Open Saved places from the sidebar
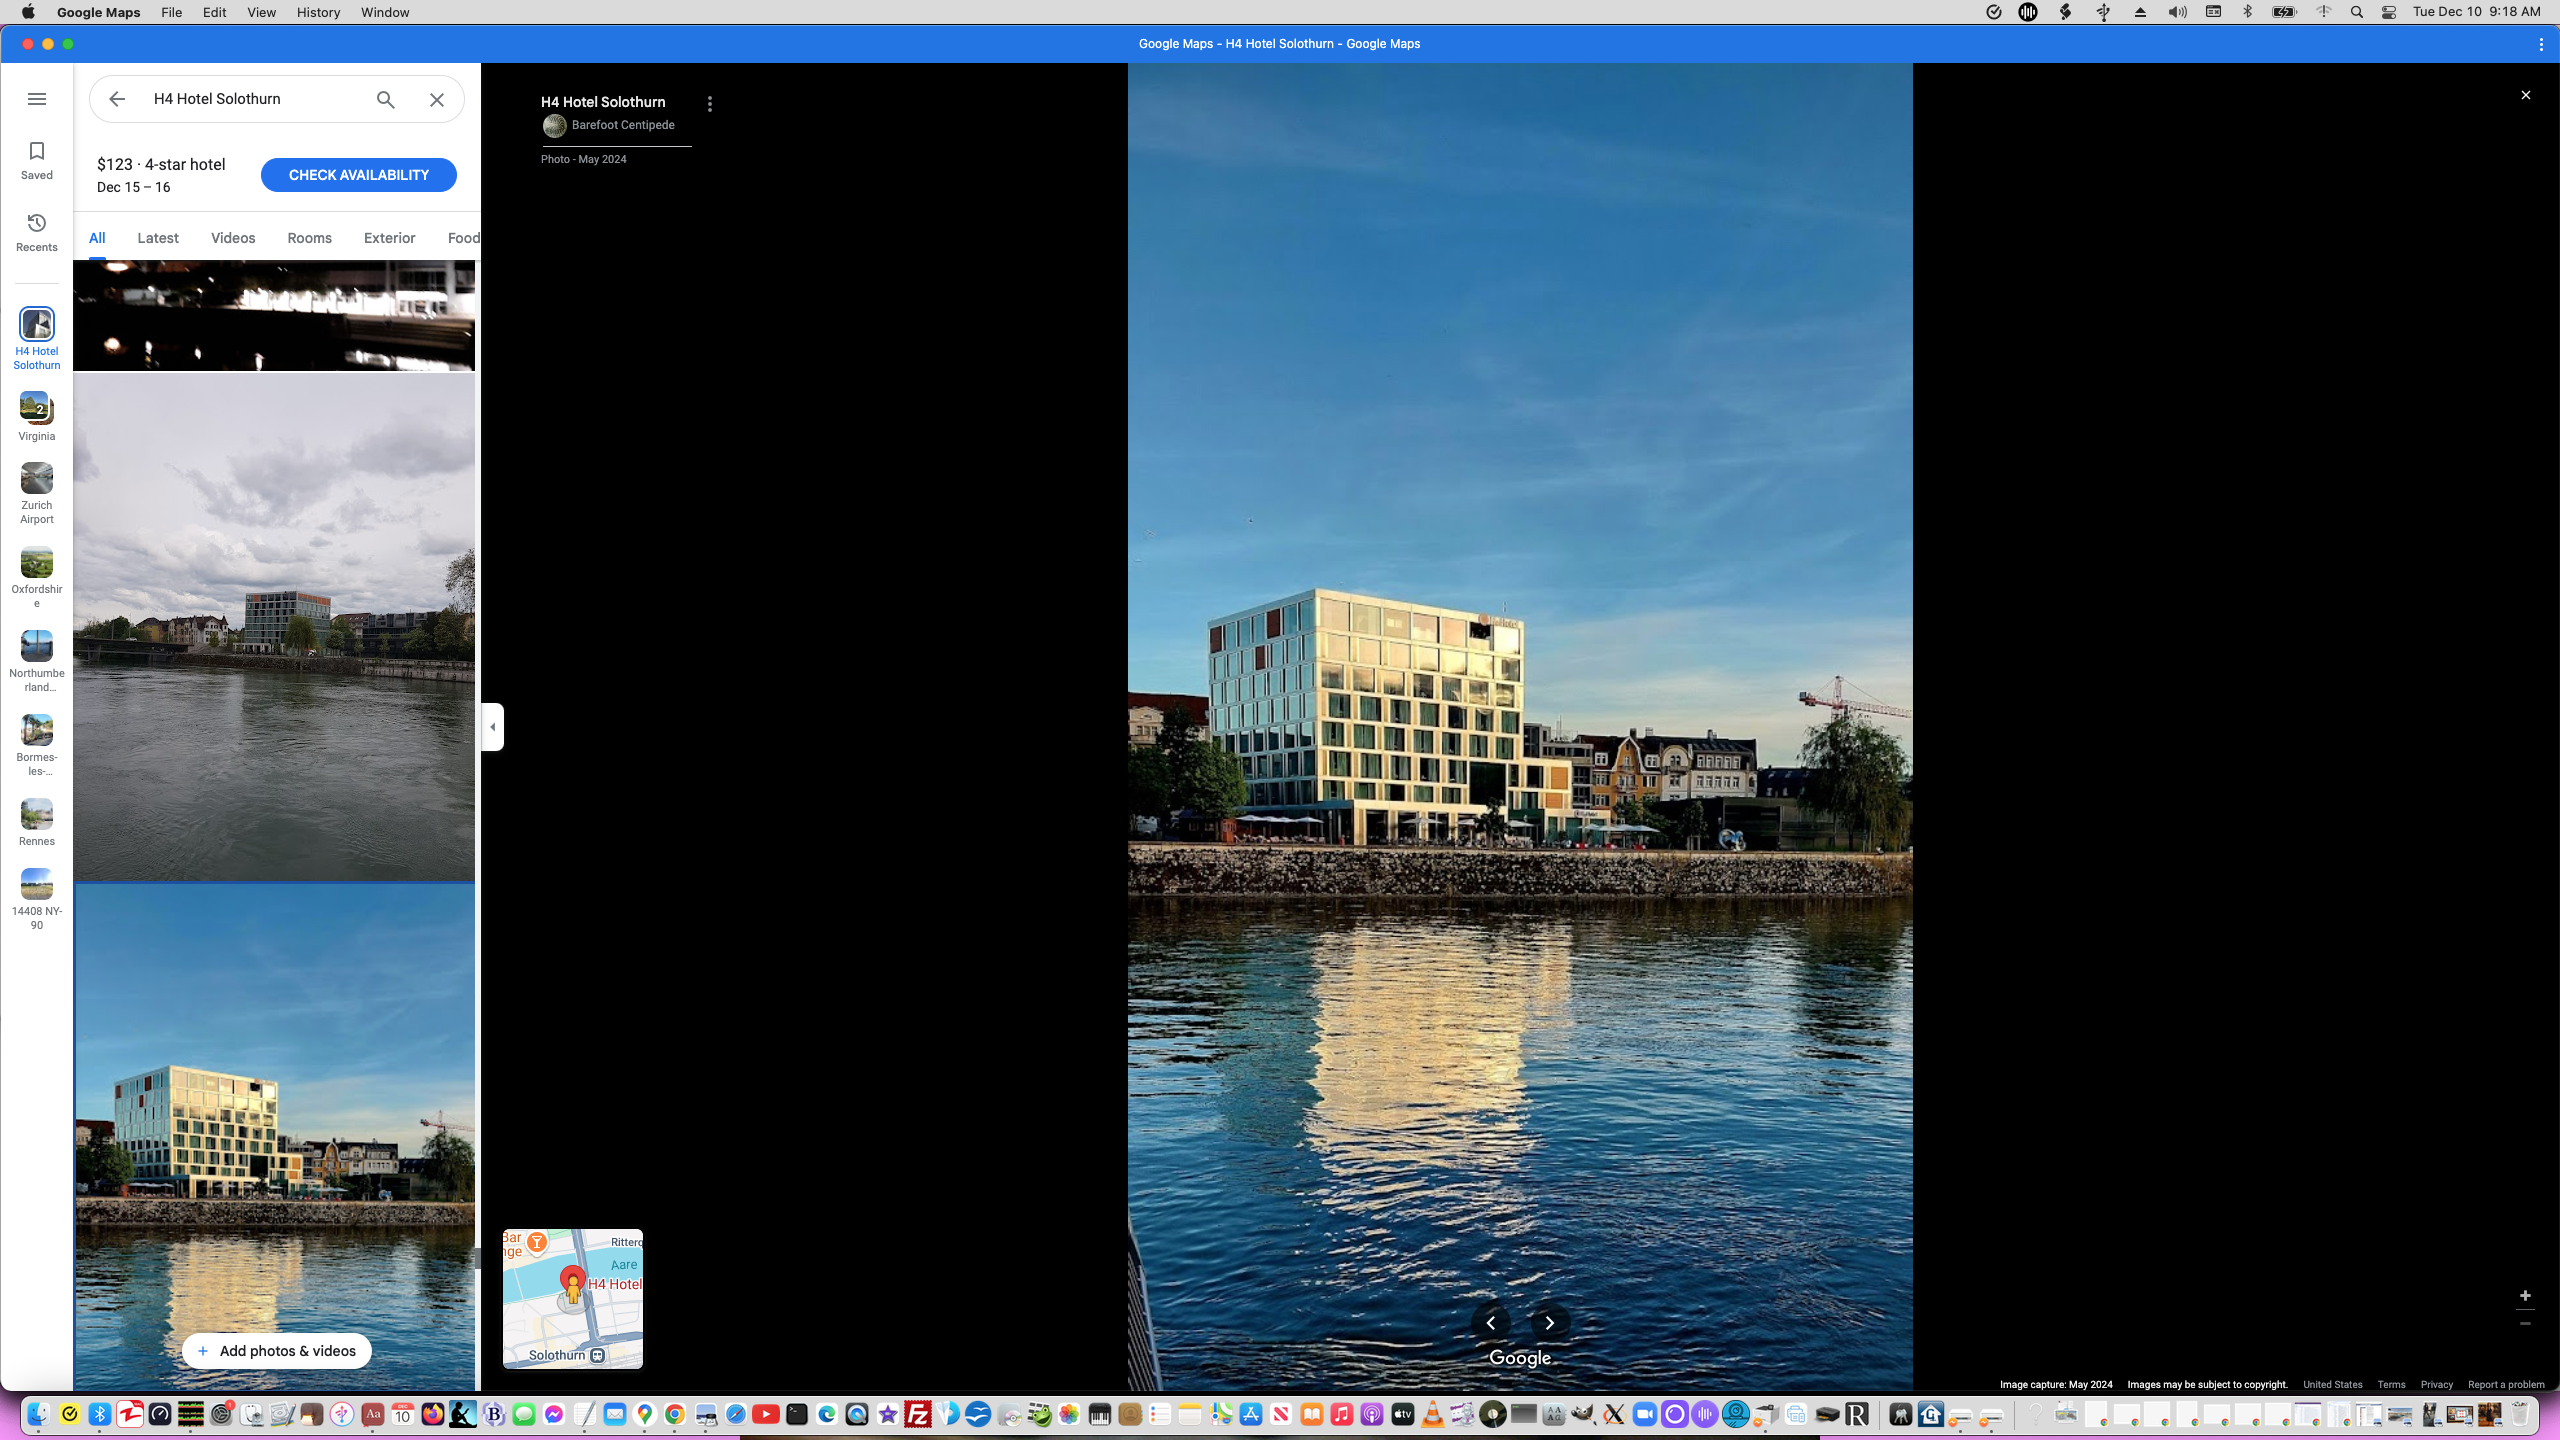The image size is (2560, 1440). tap(36, 159)
